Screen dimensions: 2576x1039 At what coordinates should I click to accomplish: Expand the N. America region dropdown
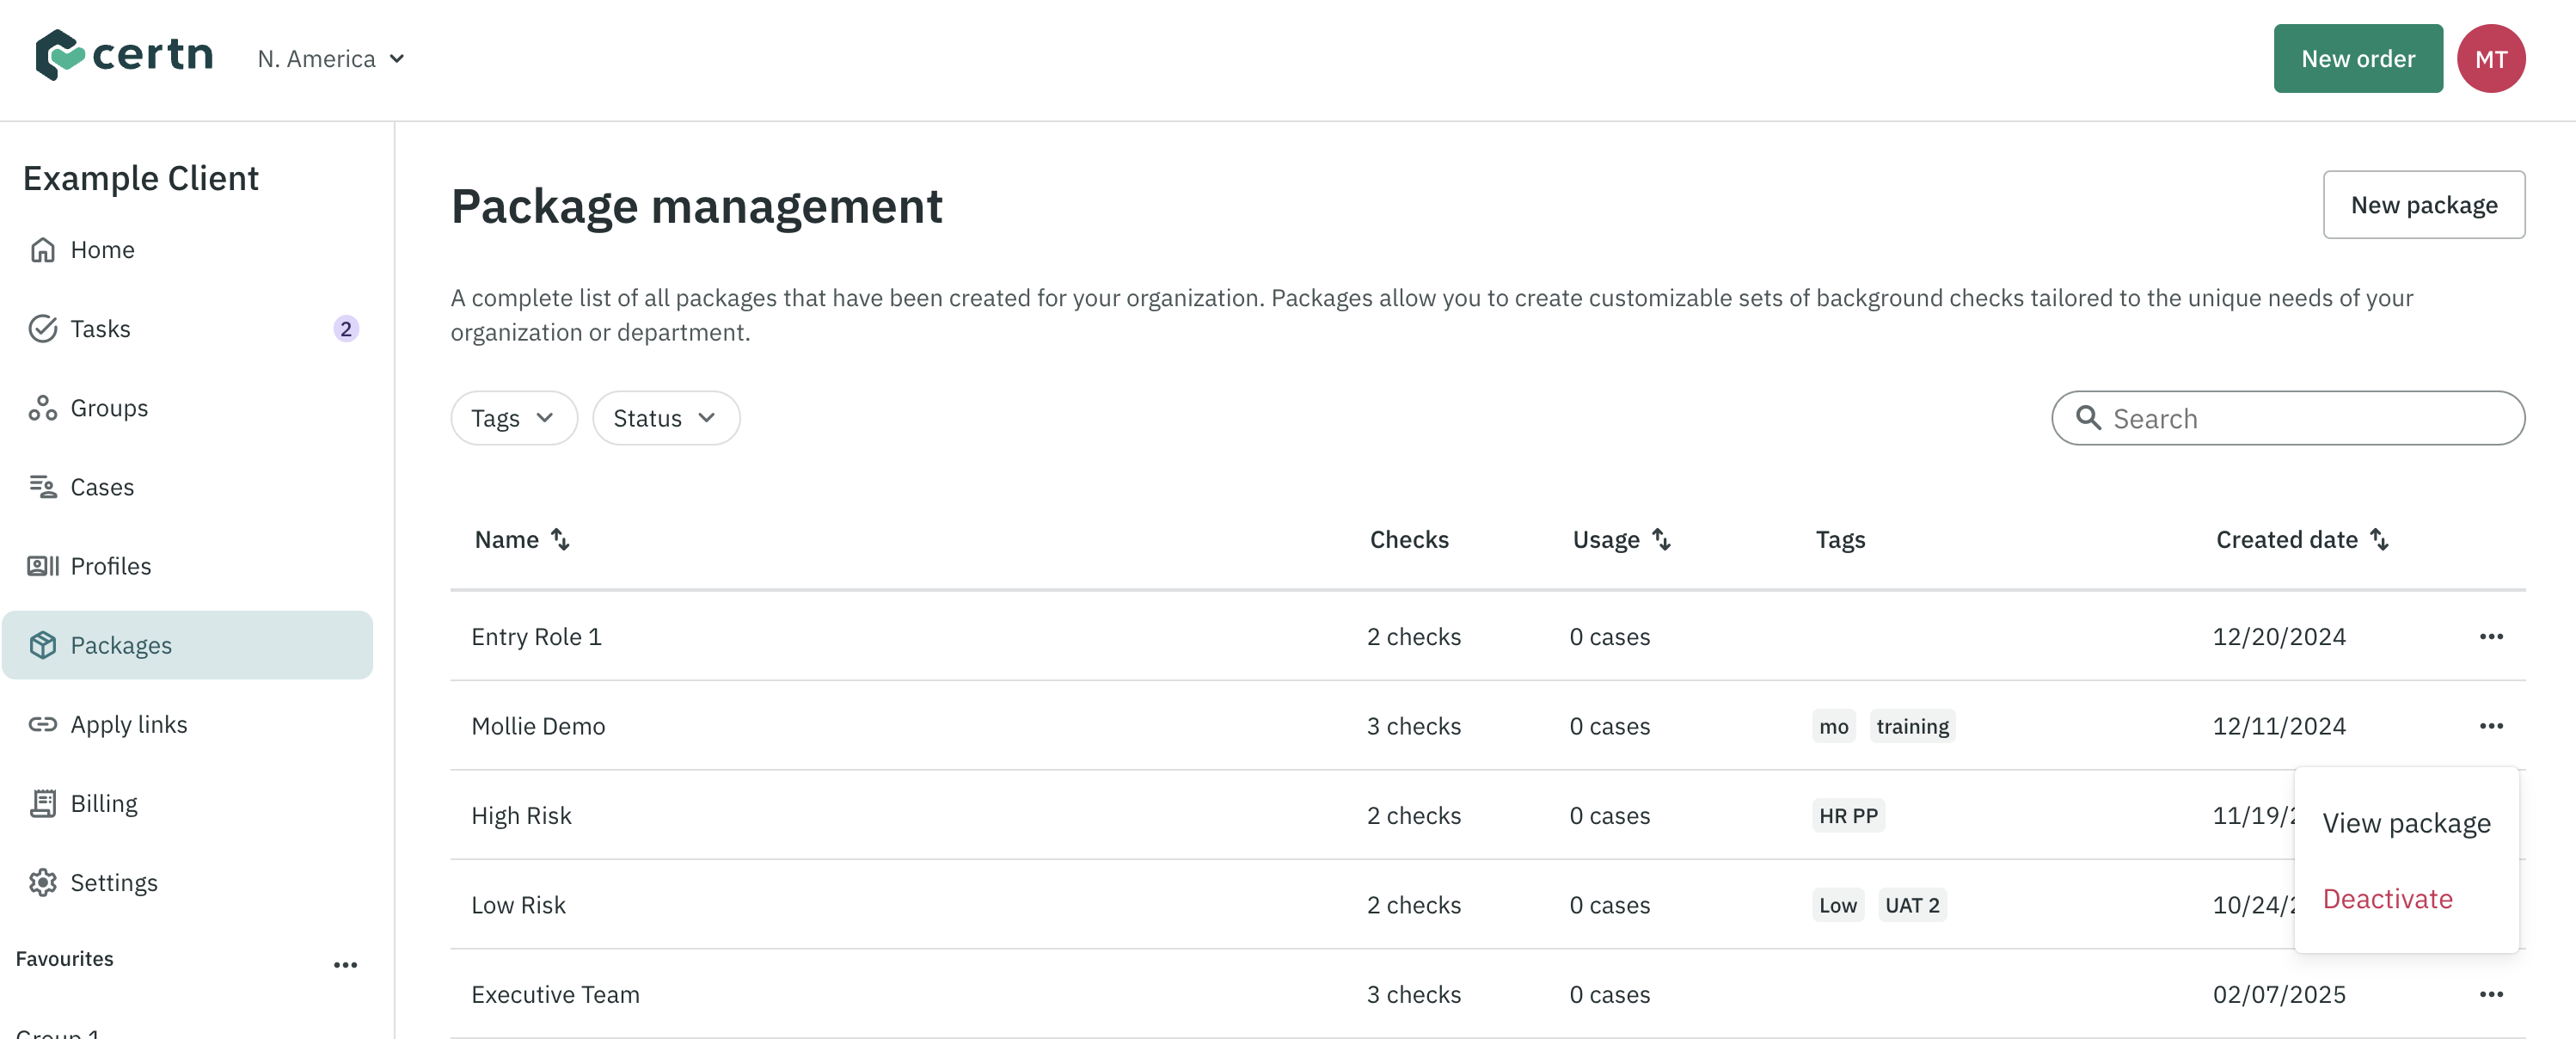(331, 58)
